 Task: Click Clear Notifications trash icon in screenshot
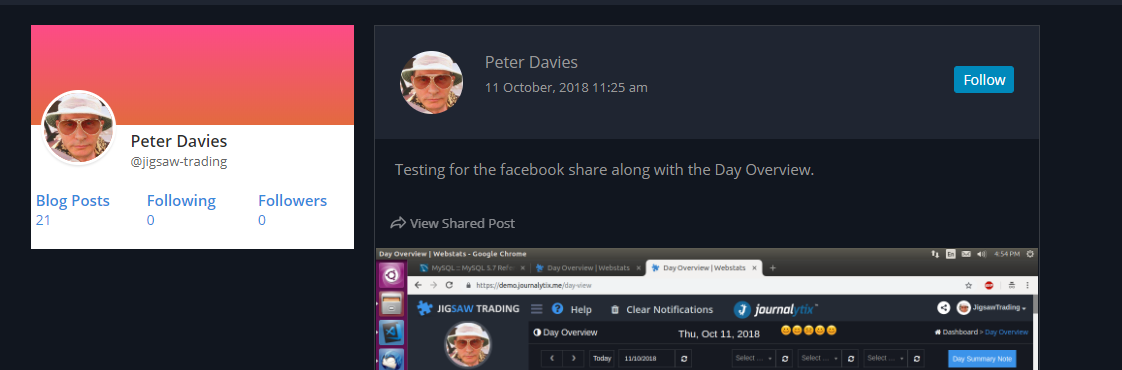615,310
